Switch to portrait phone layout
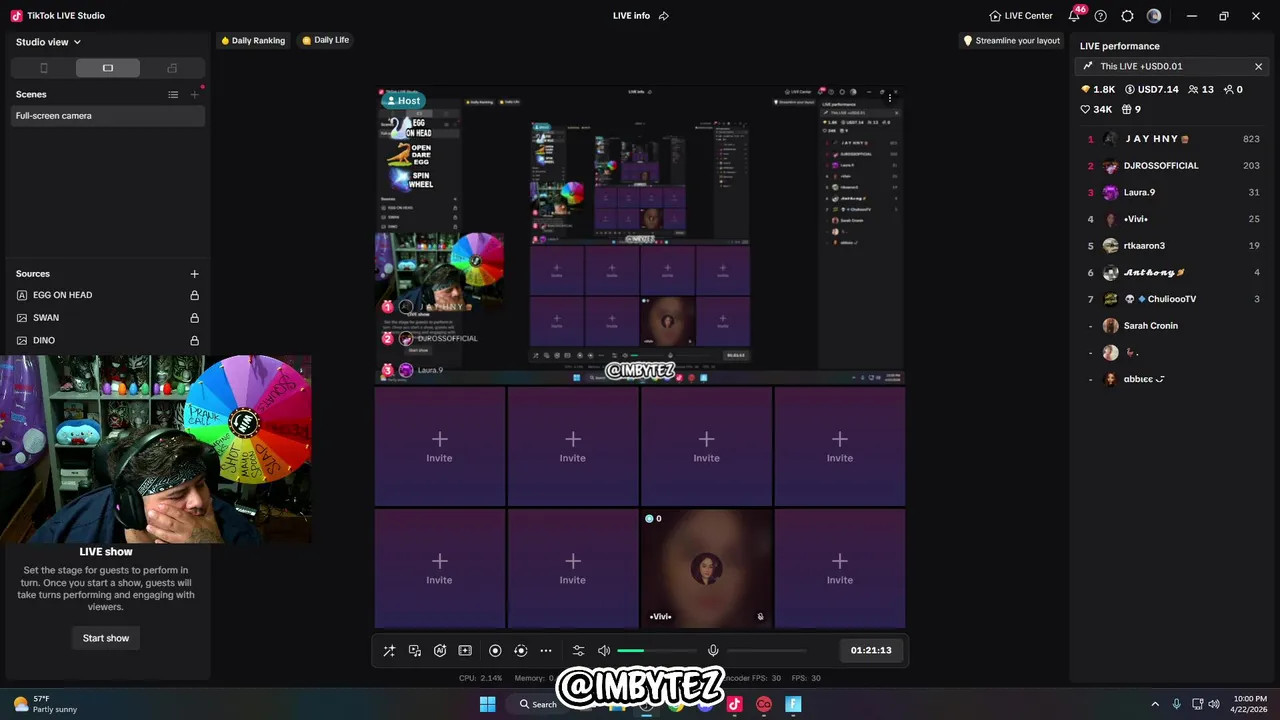The height and width of the screenshot is (720, 1280). (x=43, y=68)
